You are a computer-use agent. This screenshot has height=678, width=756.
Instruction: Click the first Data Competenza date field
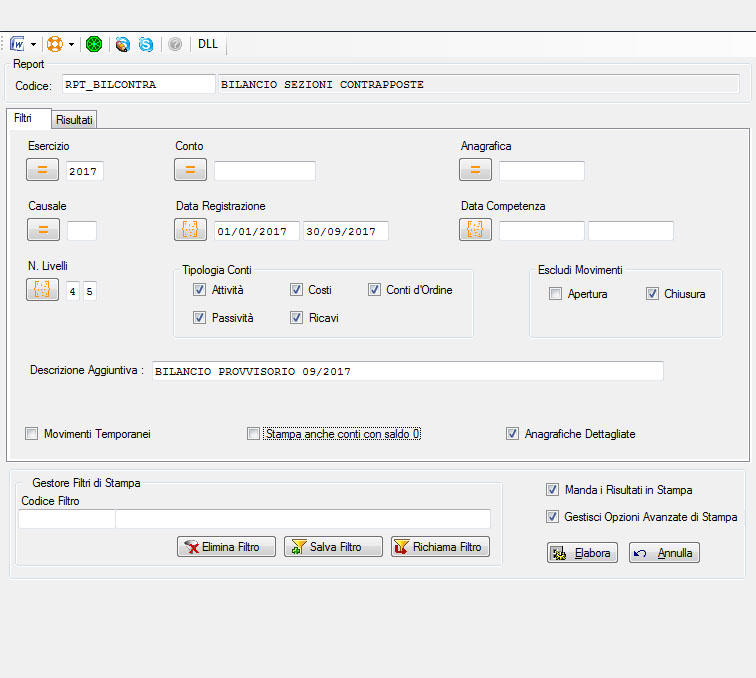coord(542,231)
